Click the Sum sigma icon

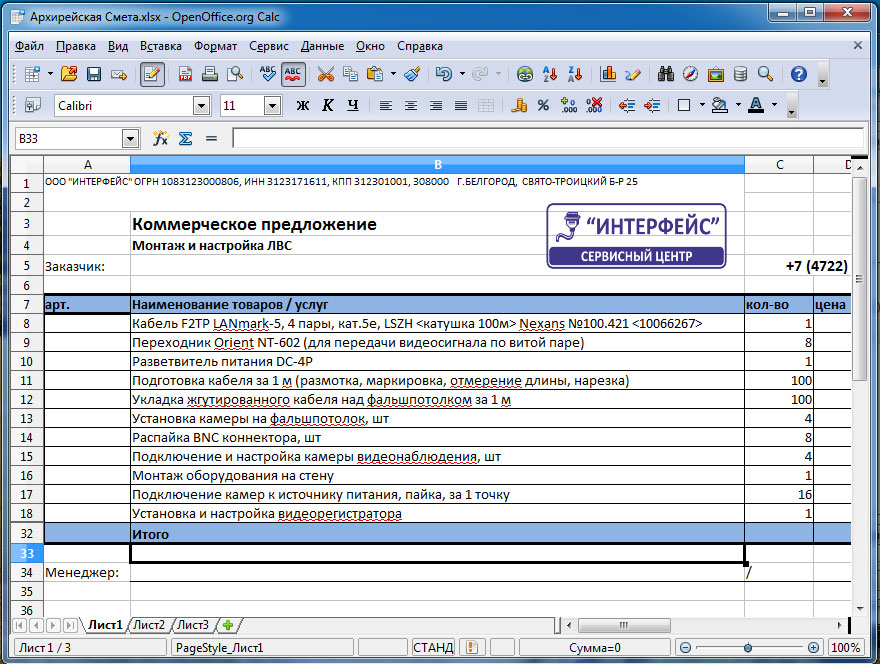(x=185, y=138)
